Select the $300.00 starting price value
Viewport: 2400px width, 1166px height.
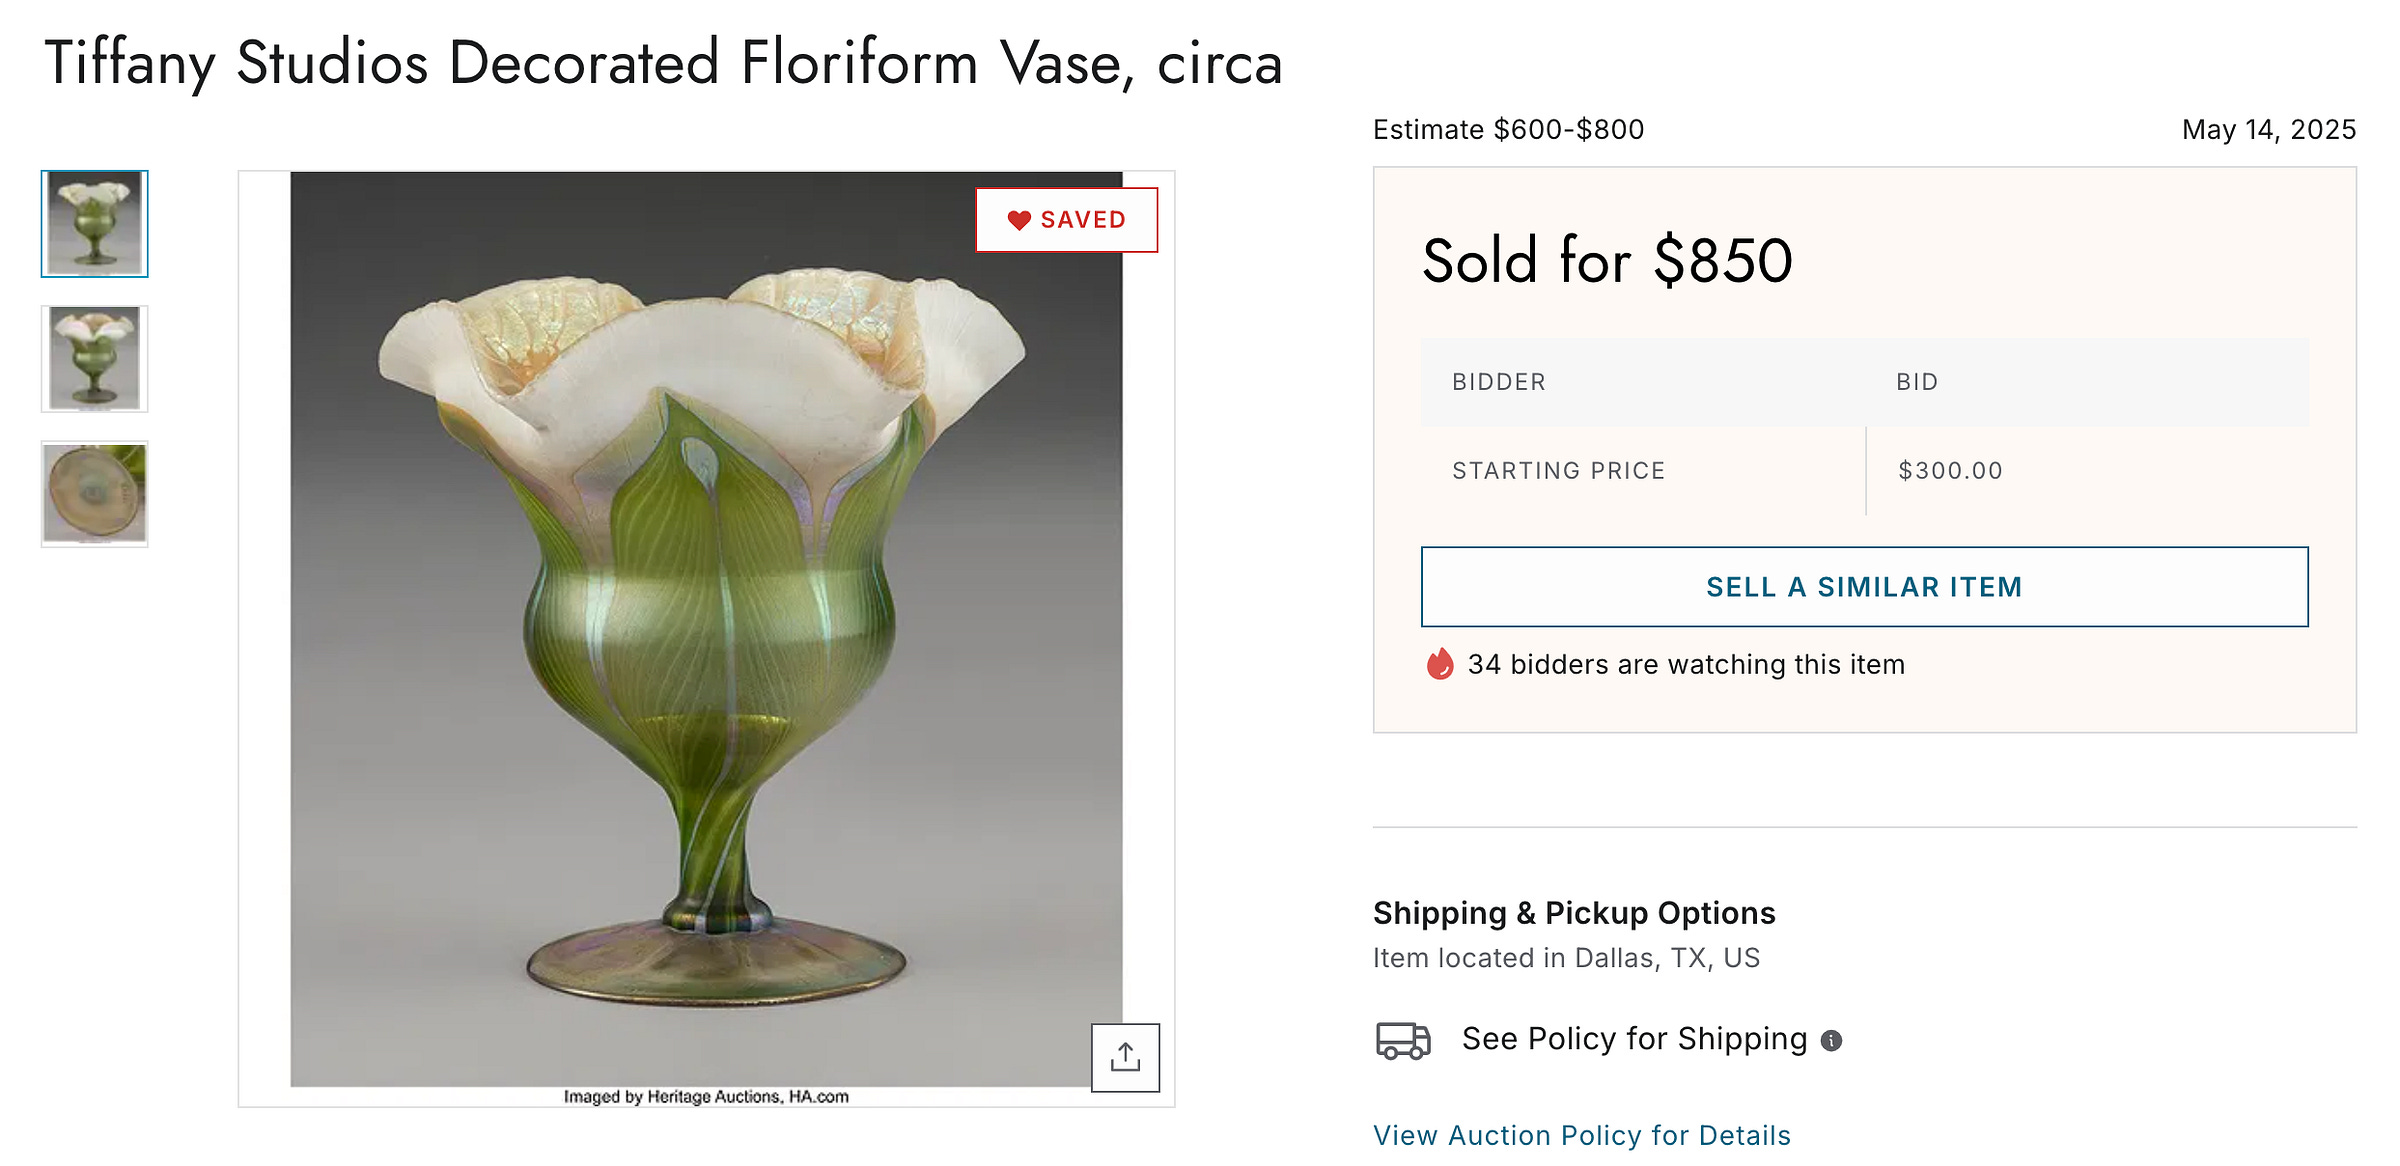[x=1950, y=471]
